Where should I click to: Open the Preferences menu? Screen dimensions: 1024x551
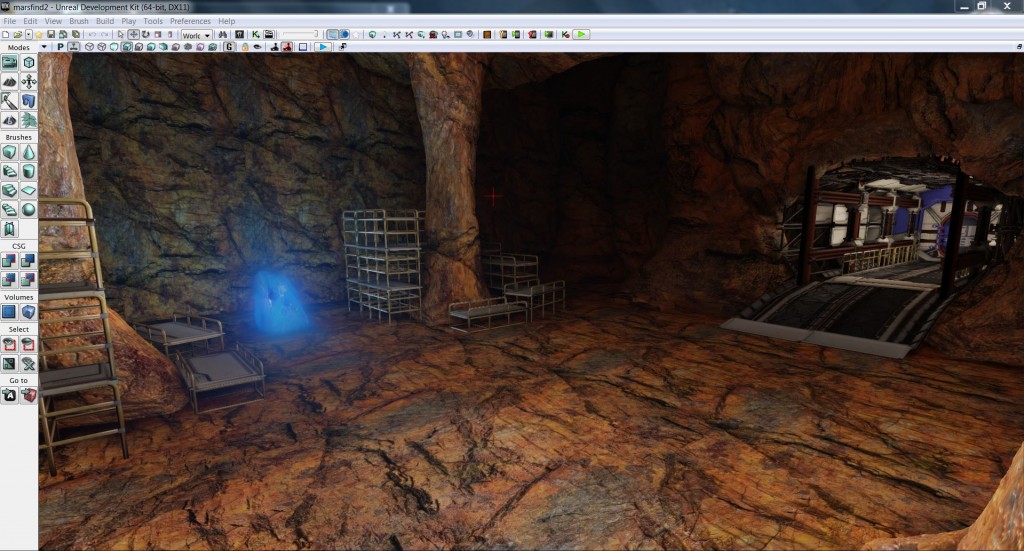coord(190,20)
